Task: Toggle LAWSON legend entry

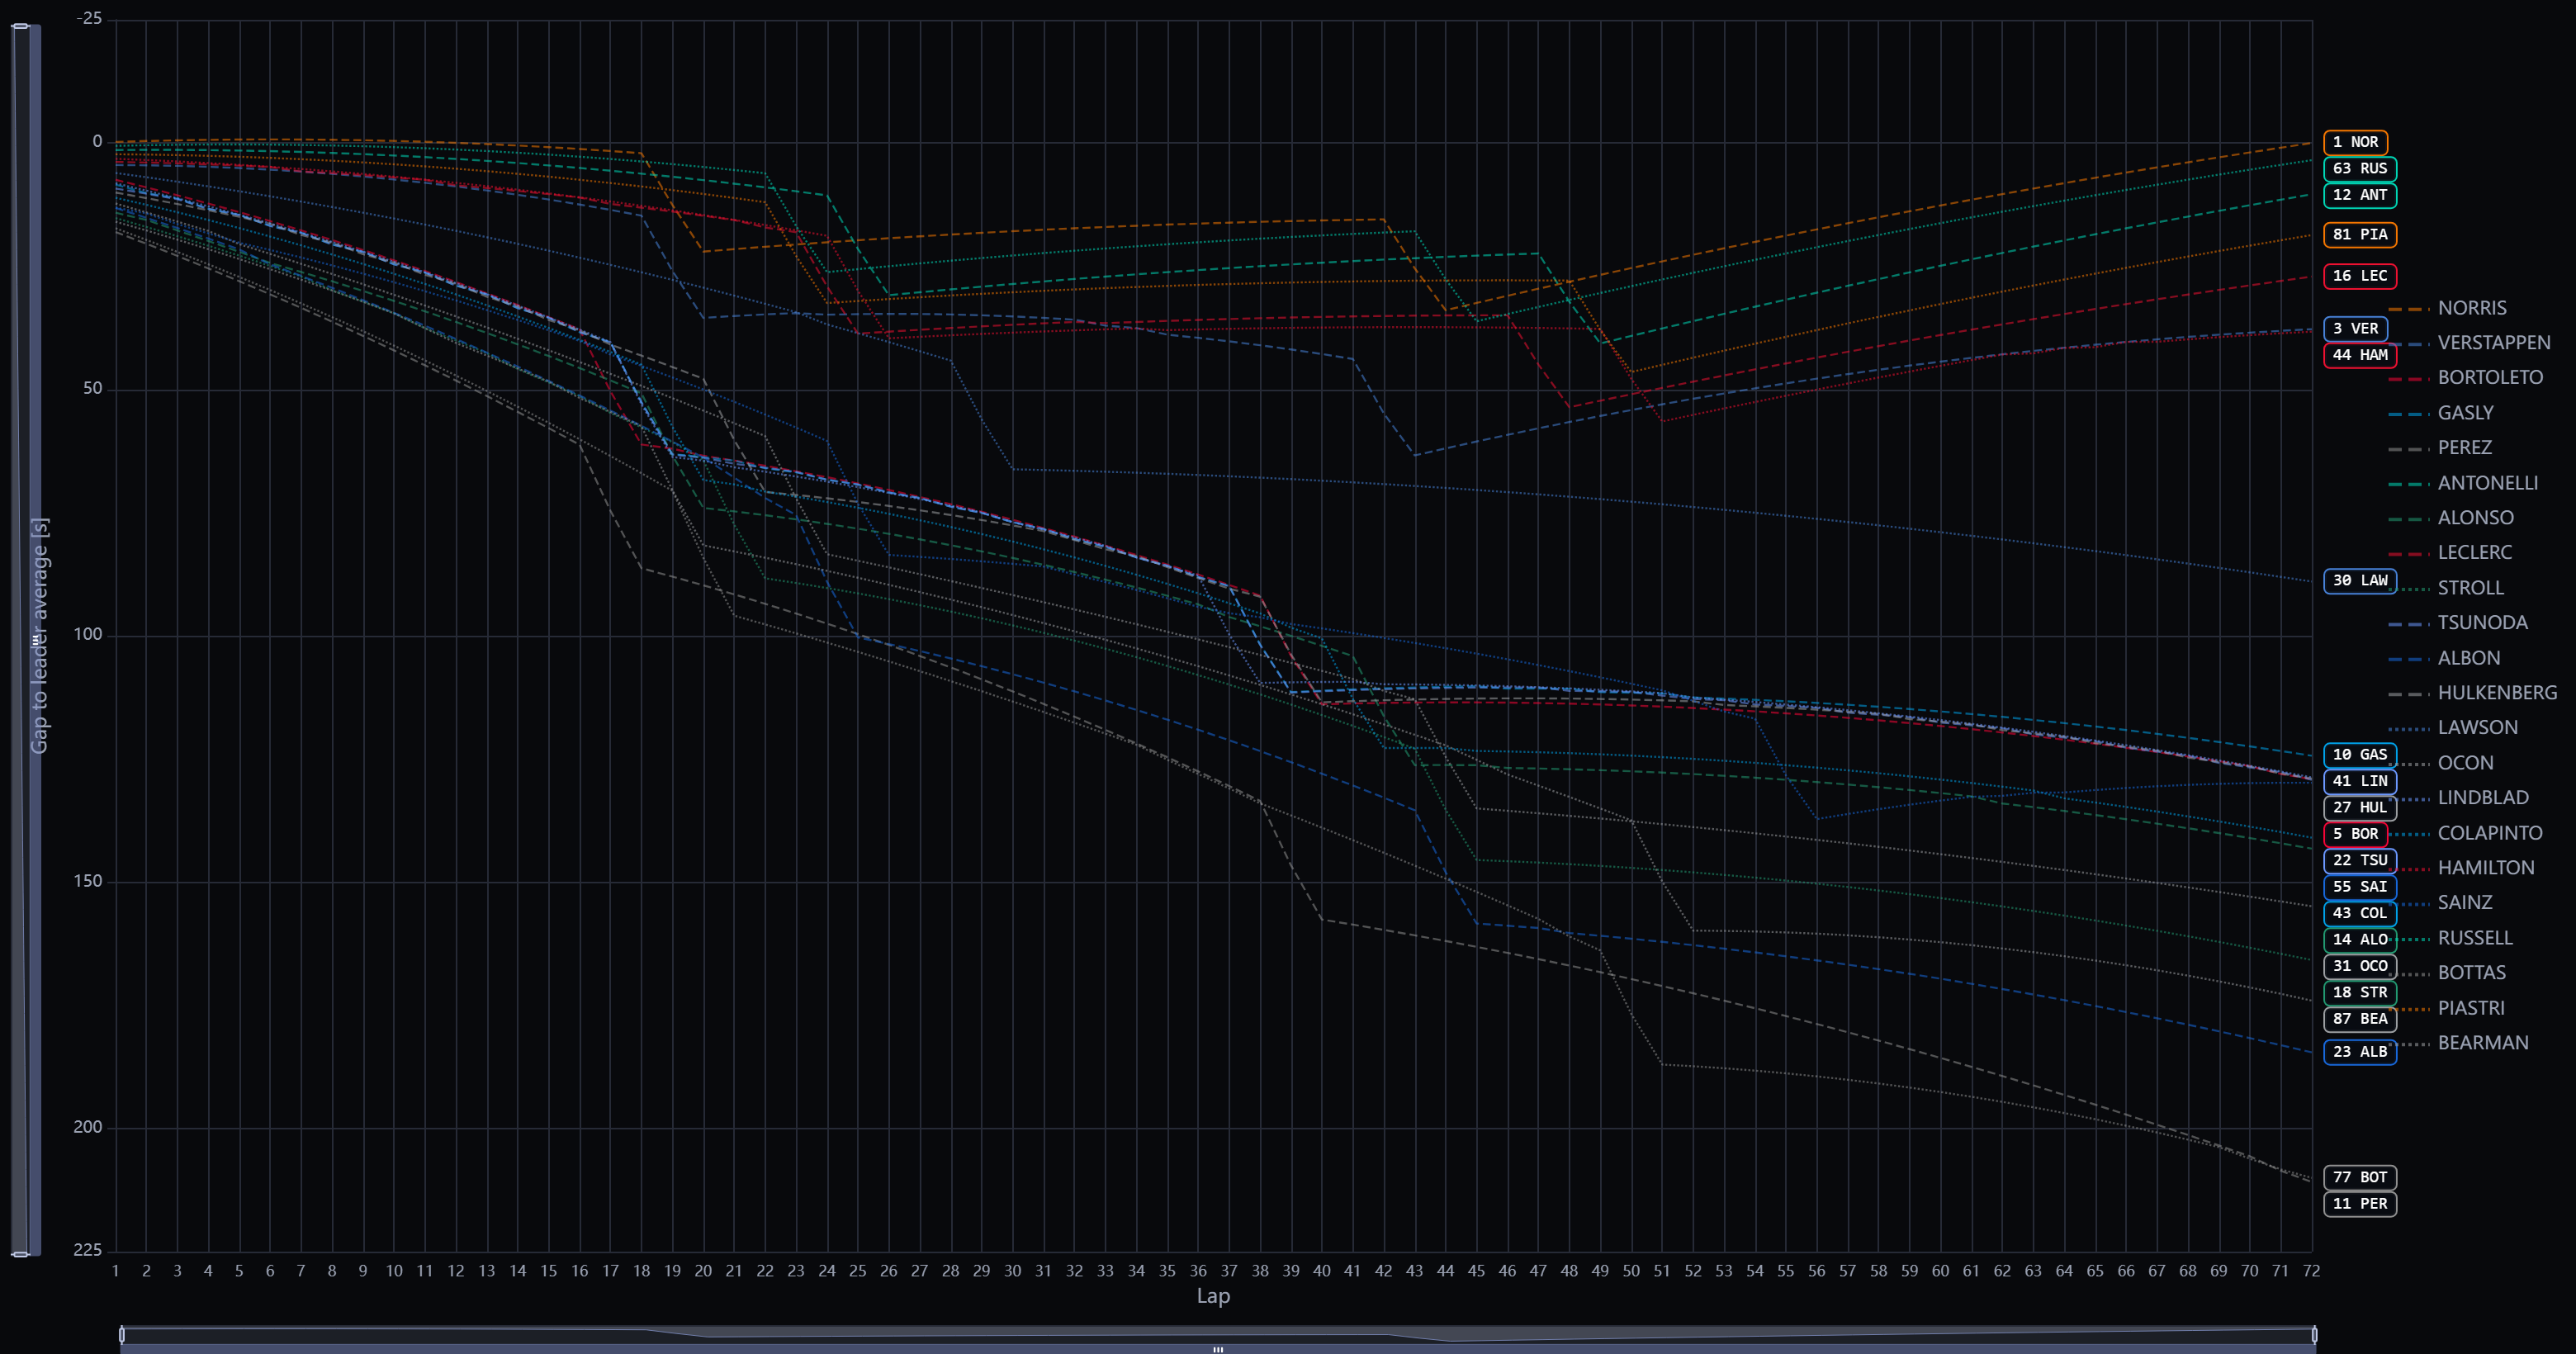Action: [x=2453, y=728]
